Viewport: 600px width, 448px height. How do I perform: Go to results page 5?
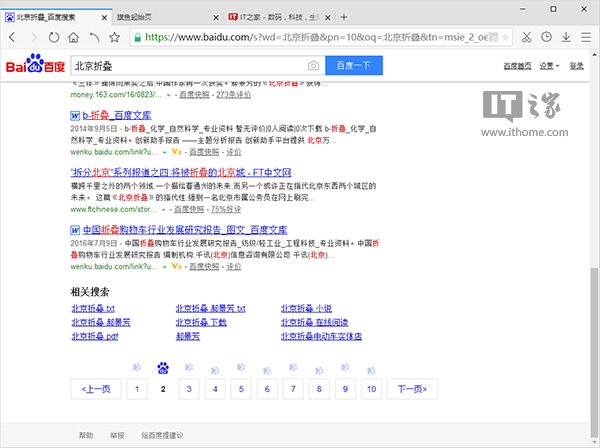click(241, 388)
